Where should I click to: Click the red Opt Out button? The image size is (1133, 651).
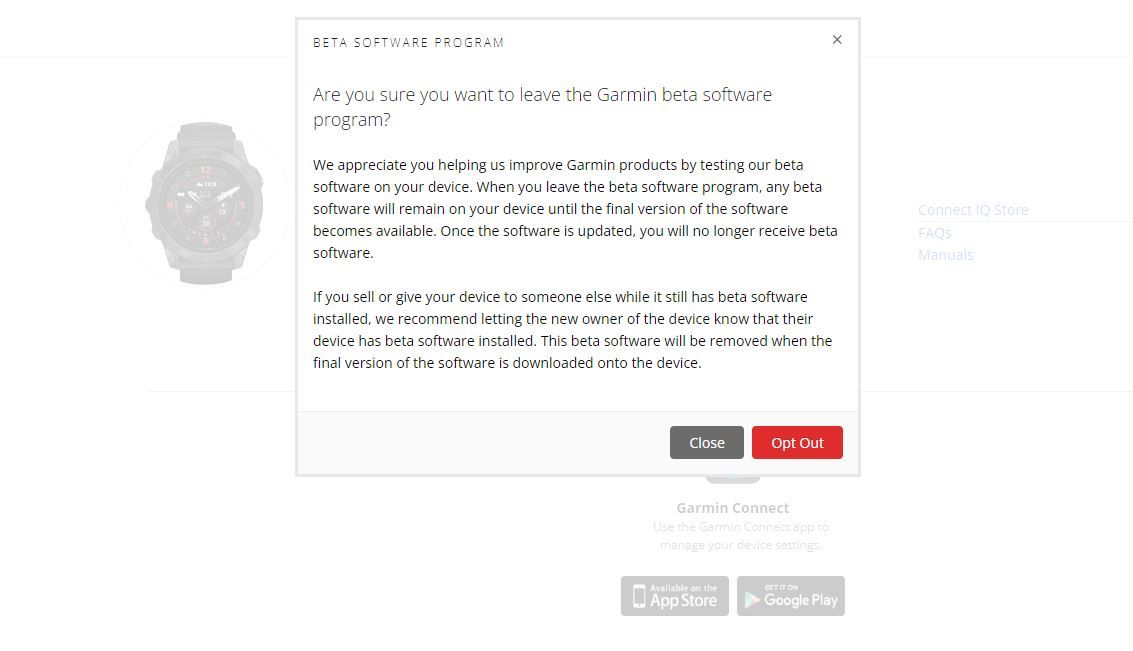(797, 443)
